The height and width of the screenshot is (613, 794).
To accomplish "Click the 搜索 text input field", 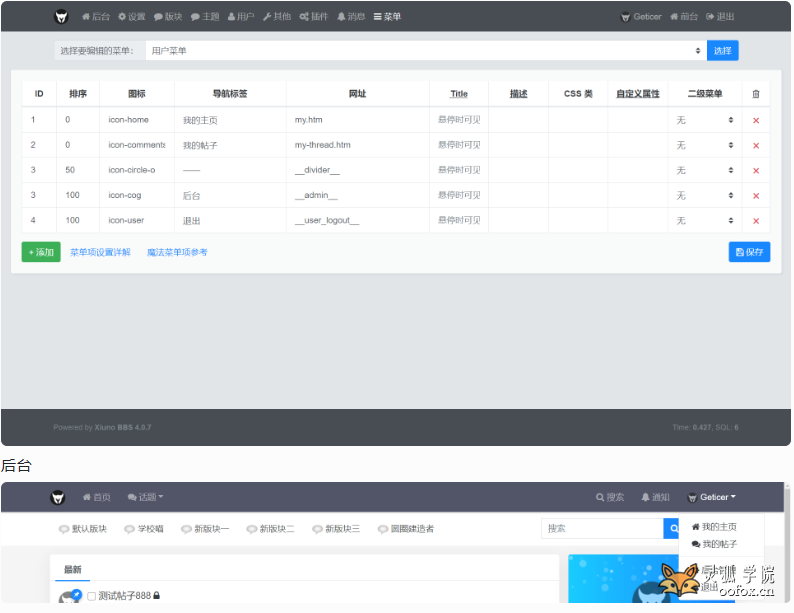I will pos(602,528).
